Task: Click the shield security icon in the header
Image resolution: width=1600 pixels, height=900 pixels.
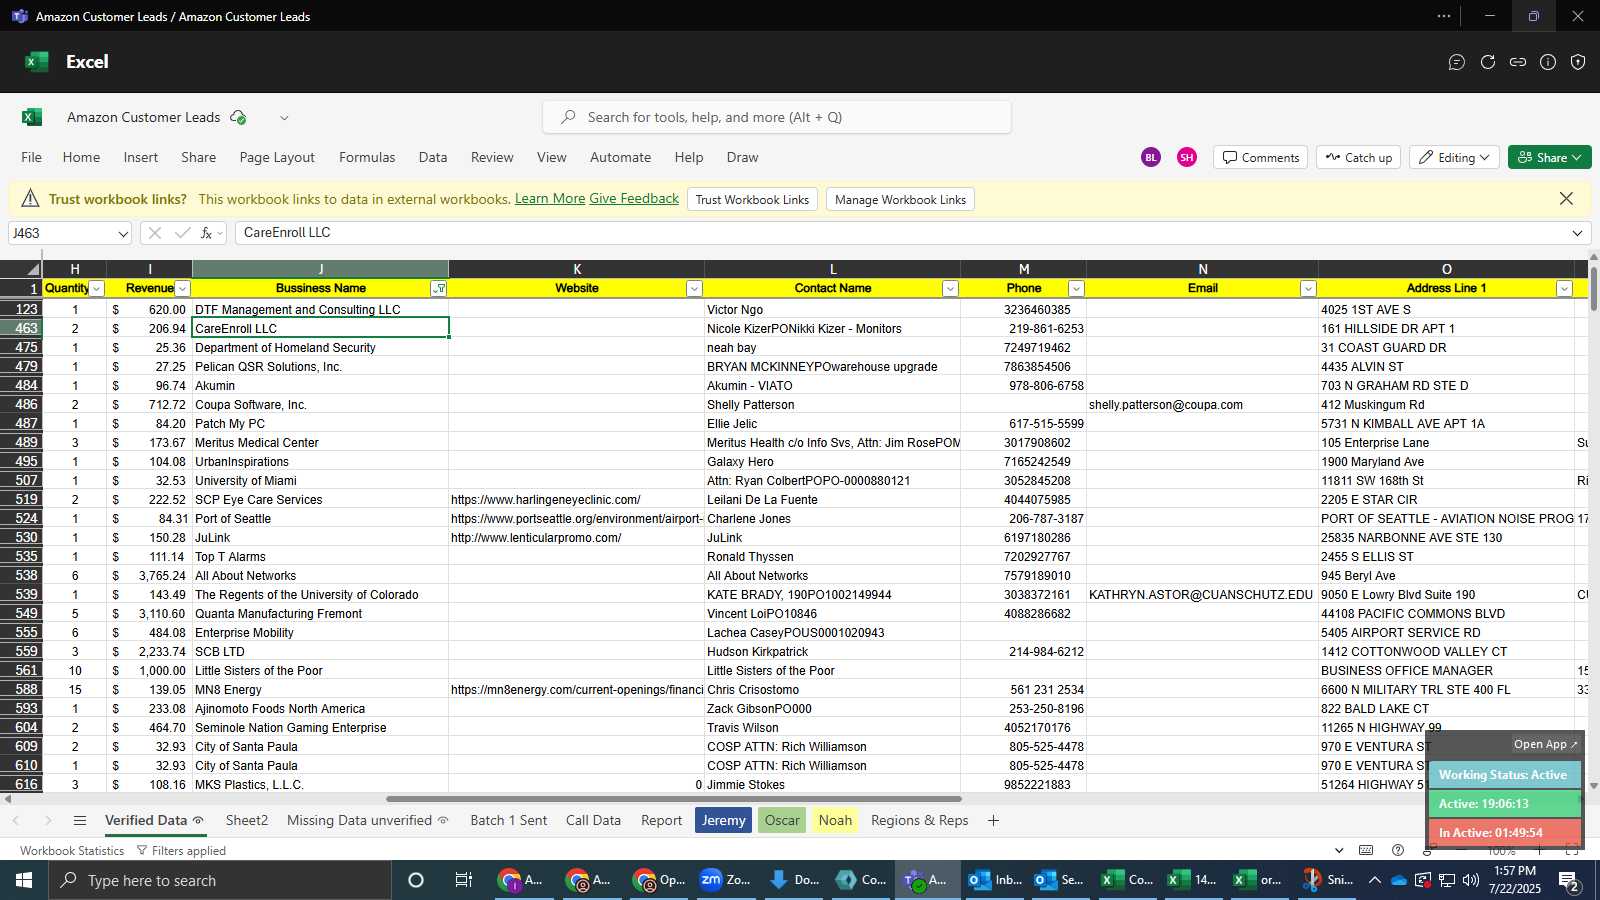Action: 1578,62
